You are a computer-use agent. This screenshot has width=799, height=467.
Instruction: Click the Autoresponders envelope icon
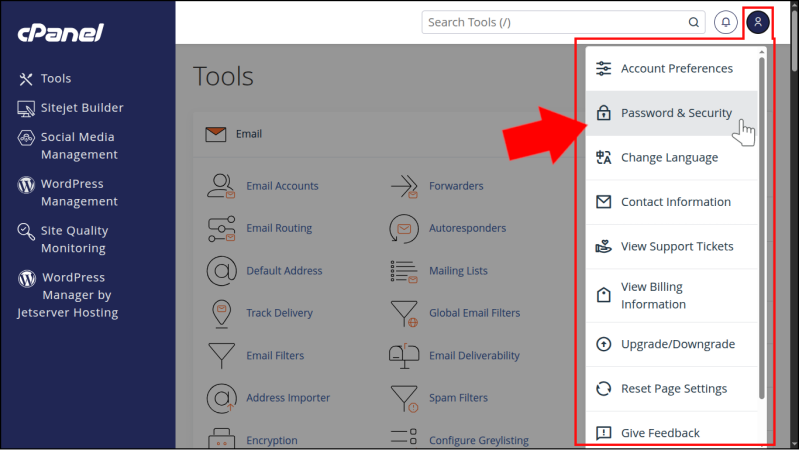[x=404, y=229]
